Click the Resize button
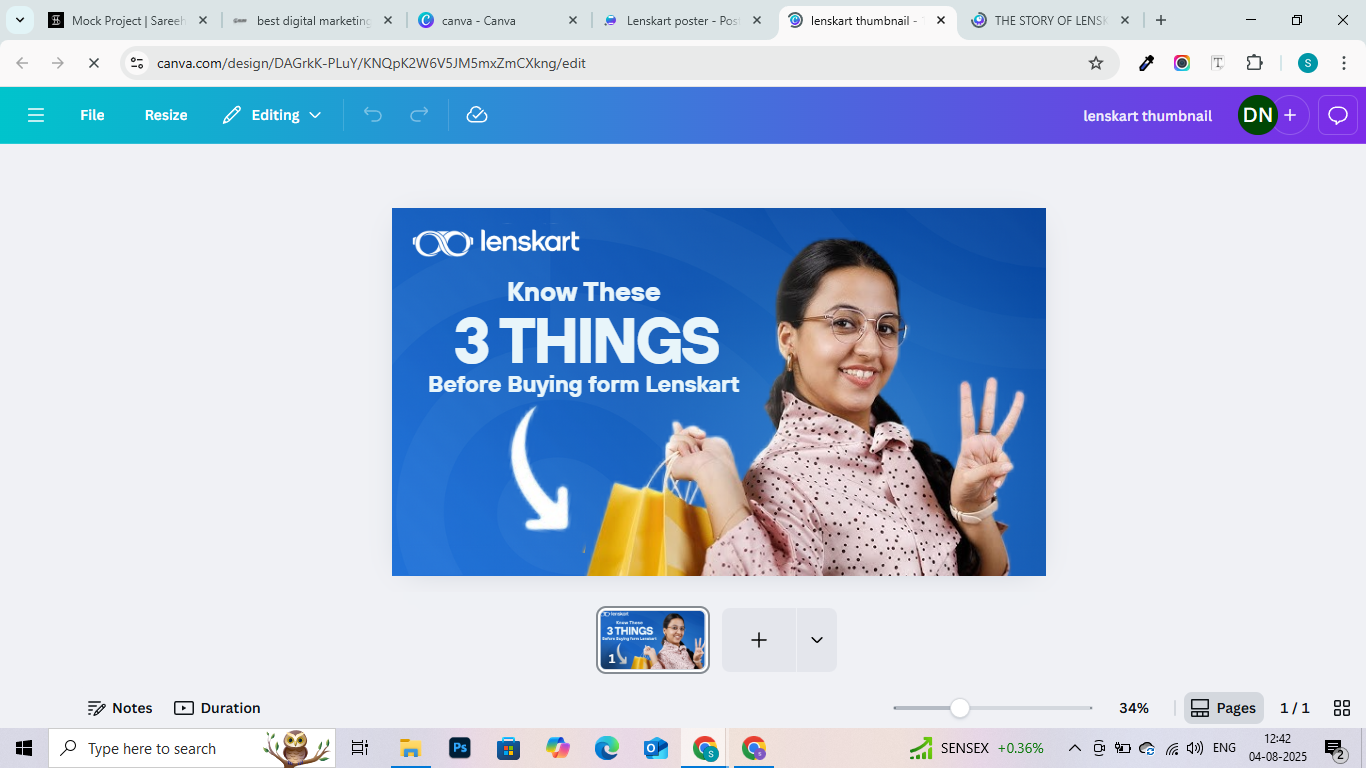 pos(166,115)
